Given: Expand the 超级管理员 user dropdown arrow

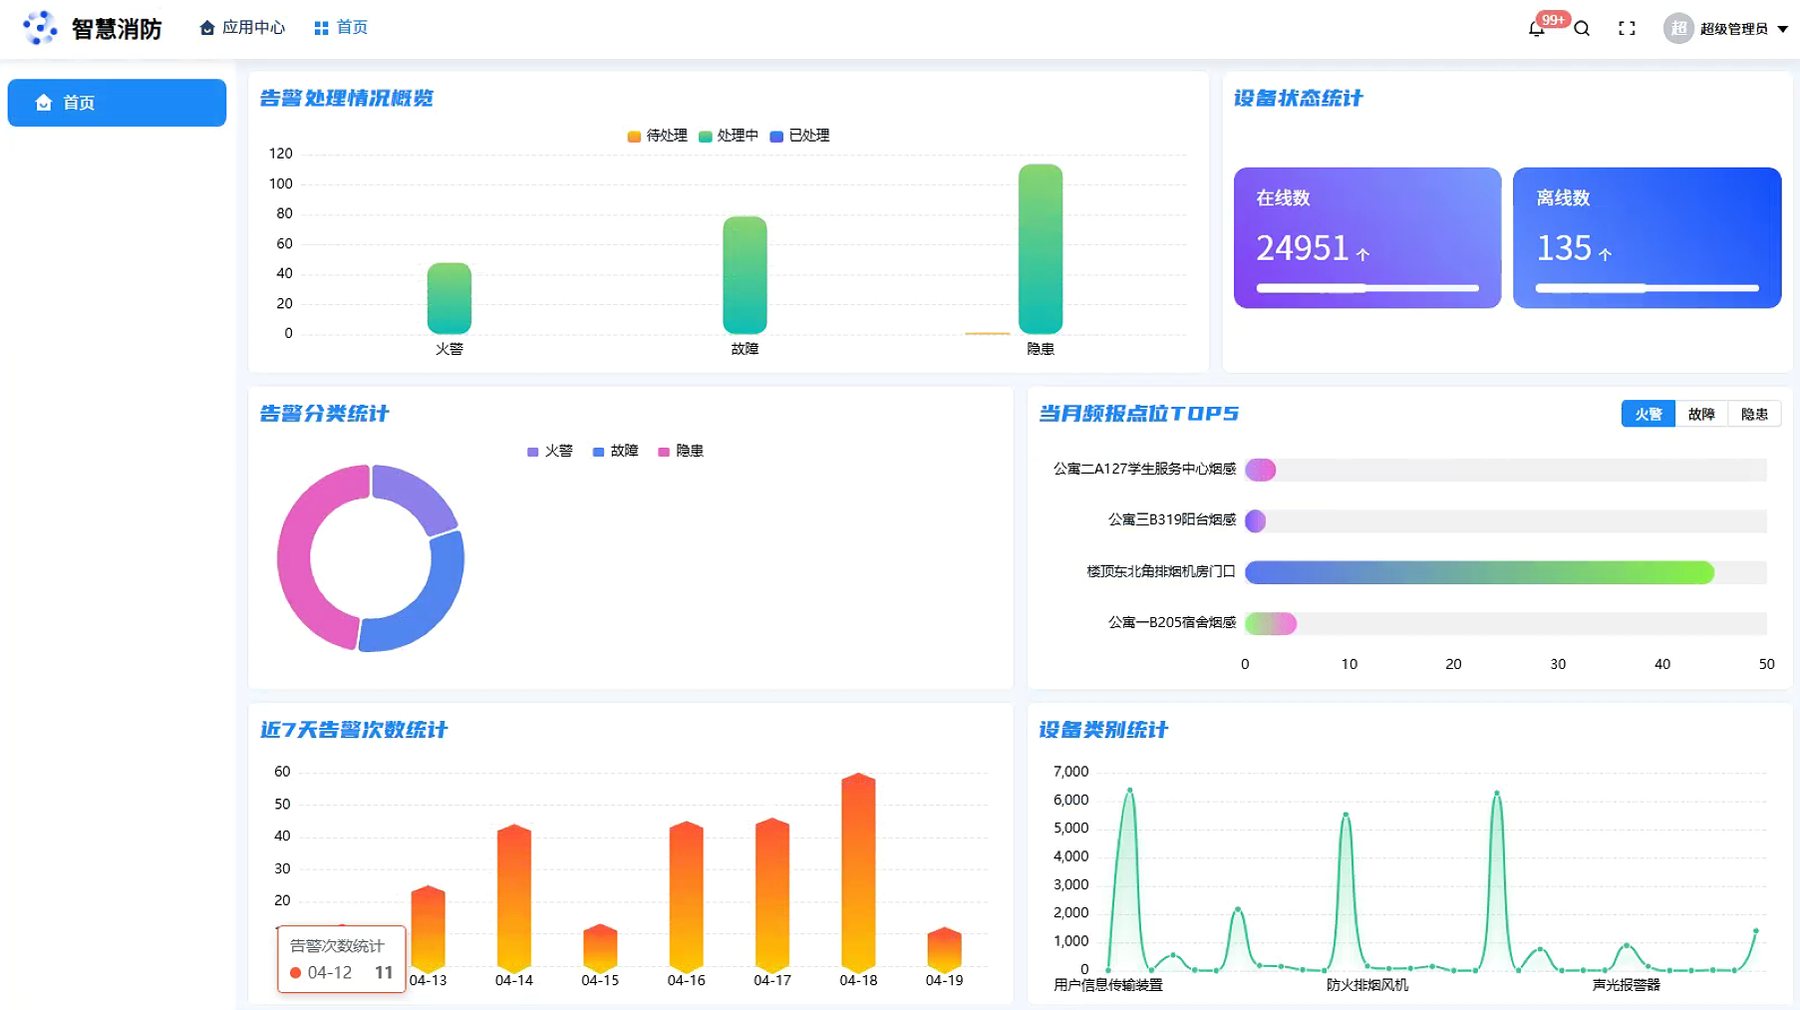Looking at the screenshot, I should coord(1782,29).
